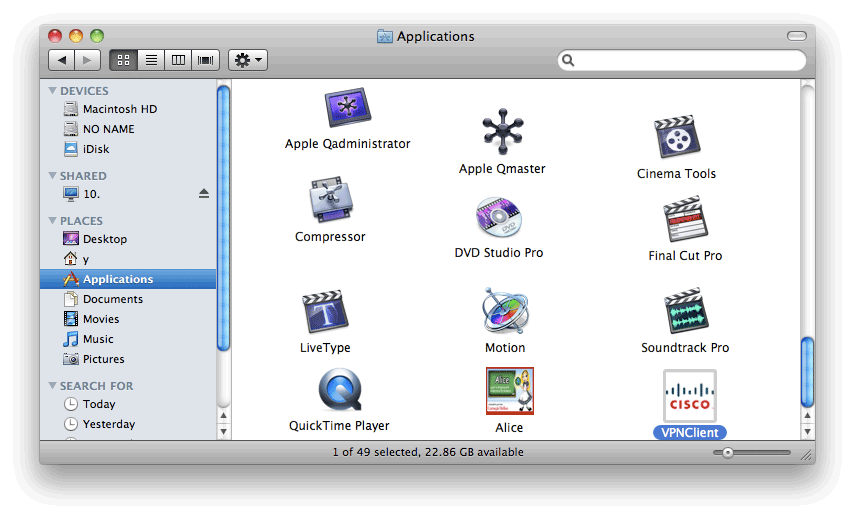
Task: Open the shared computer 10.
Action: (x=91, y=194)
